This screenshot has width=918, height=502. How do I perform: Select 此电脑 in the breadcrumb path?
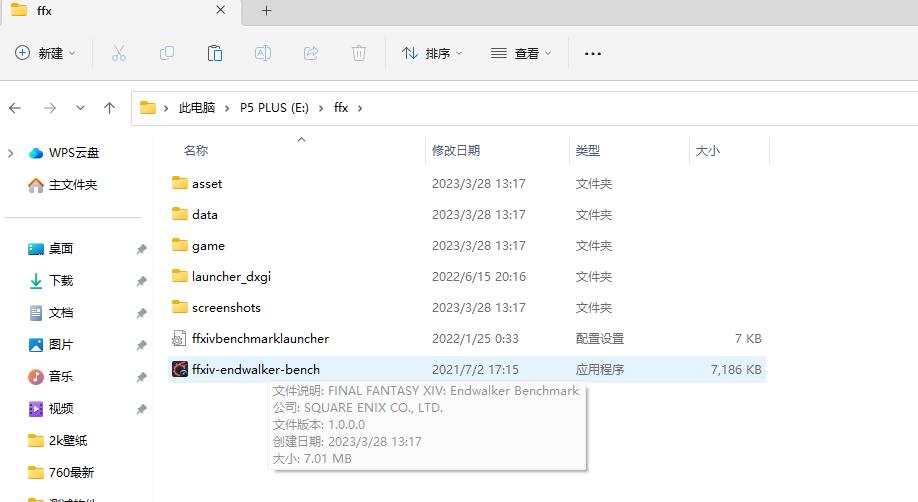click(197, 108)
